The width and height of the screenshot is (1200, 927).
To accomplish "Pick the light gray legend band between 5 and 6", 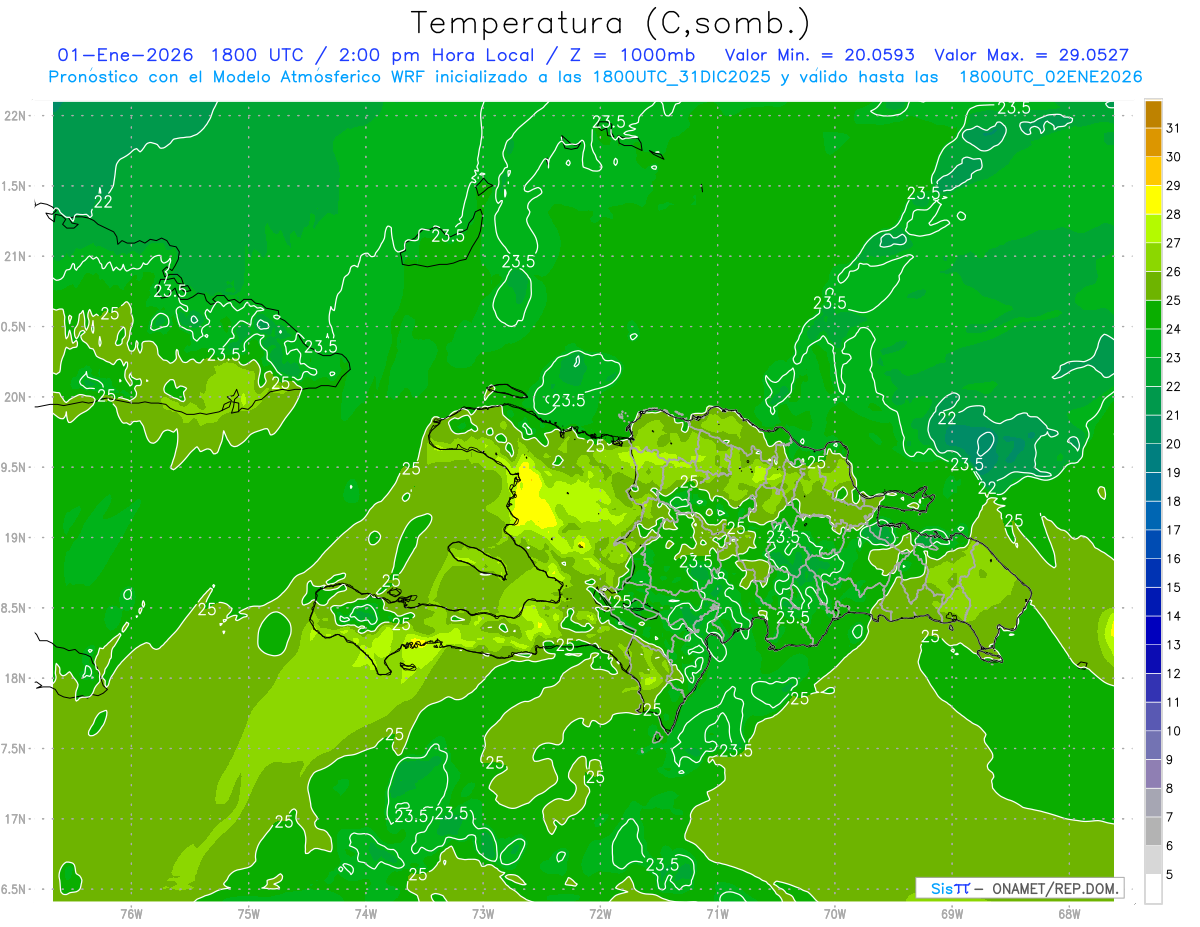I will click(1153, 861).
